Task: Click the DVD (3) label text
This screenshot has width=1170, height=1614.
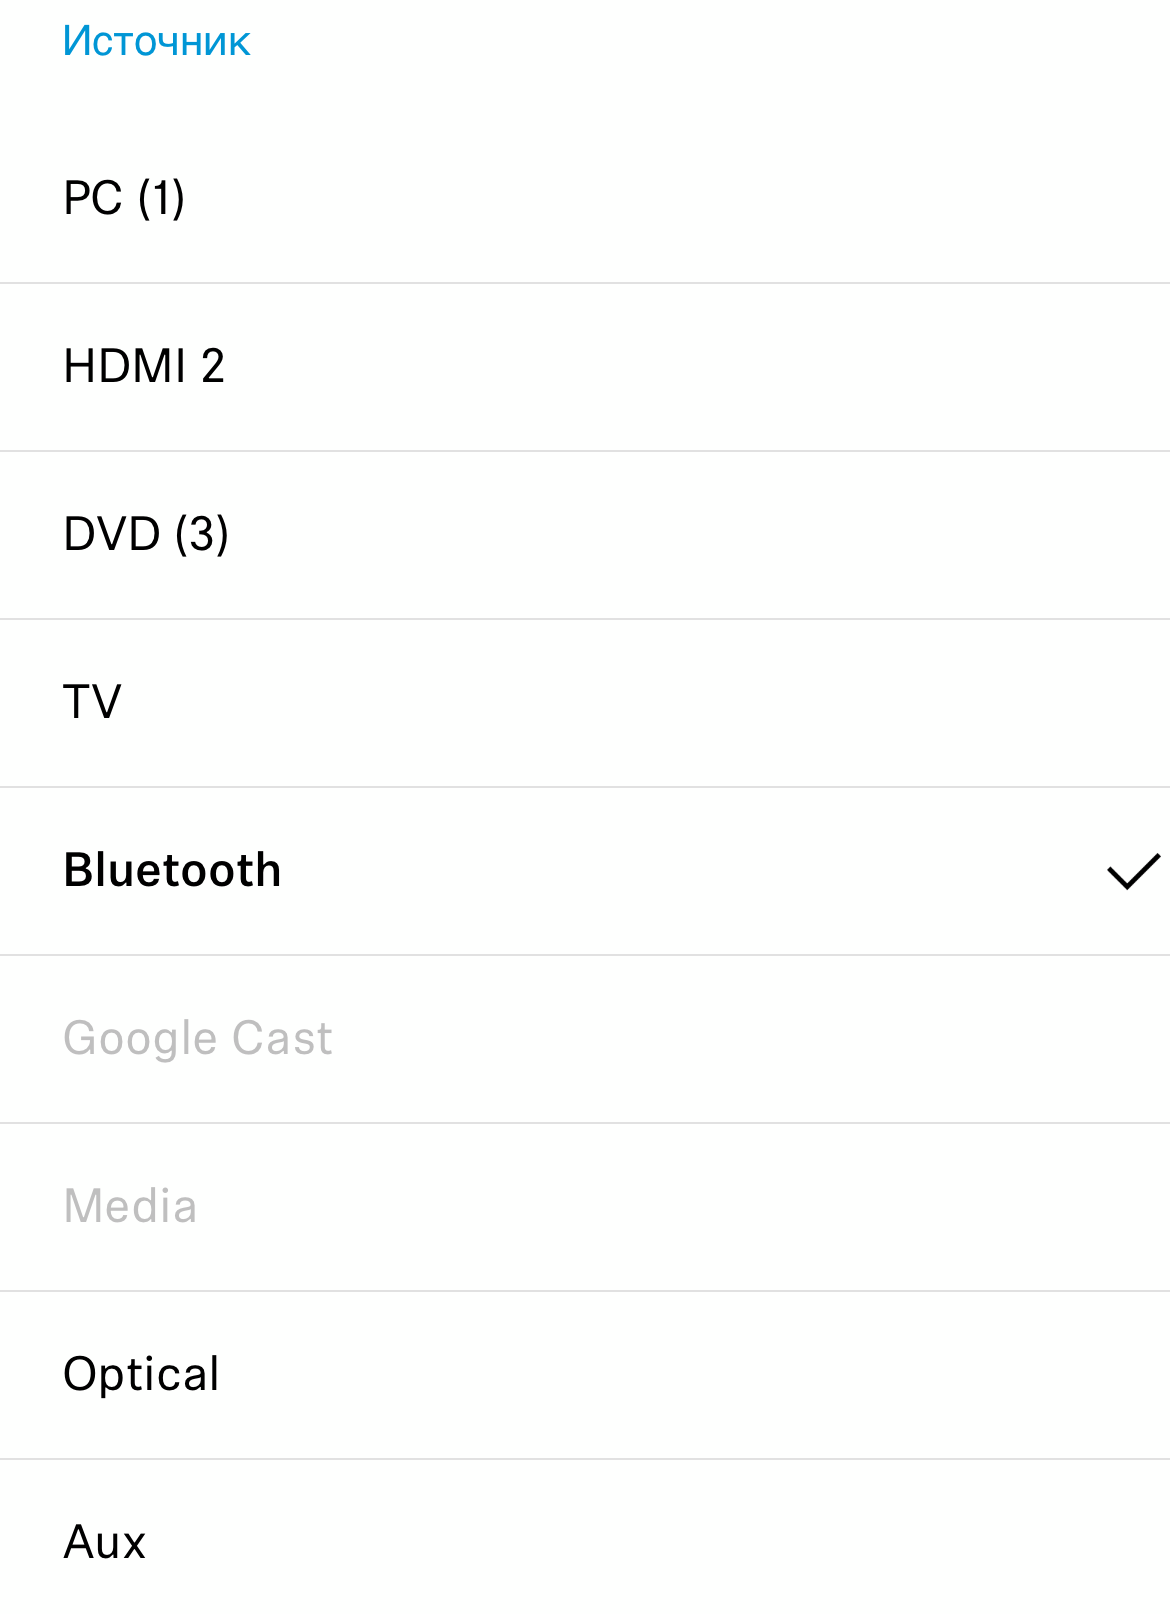Action: click(x=146, y=534)
